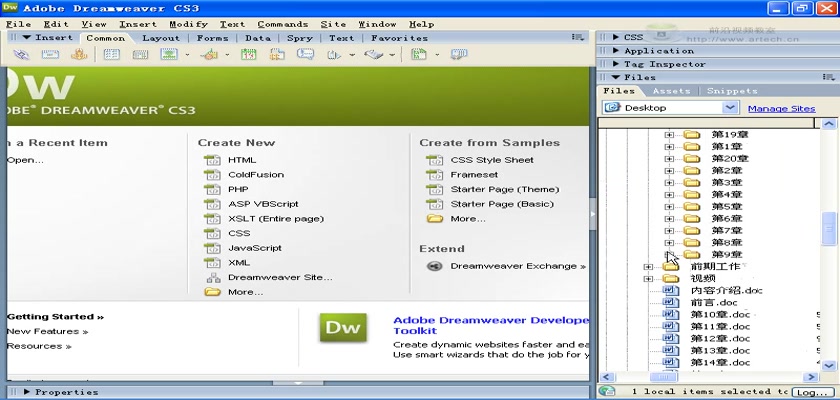This screenshot has height=400, width=840.
Task: Click the green Dw Developer Toolkit logo
Action: [343, 328]
